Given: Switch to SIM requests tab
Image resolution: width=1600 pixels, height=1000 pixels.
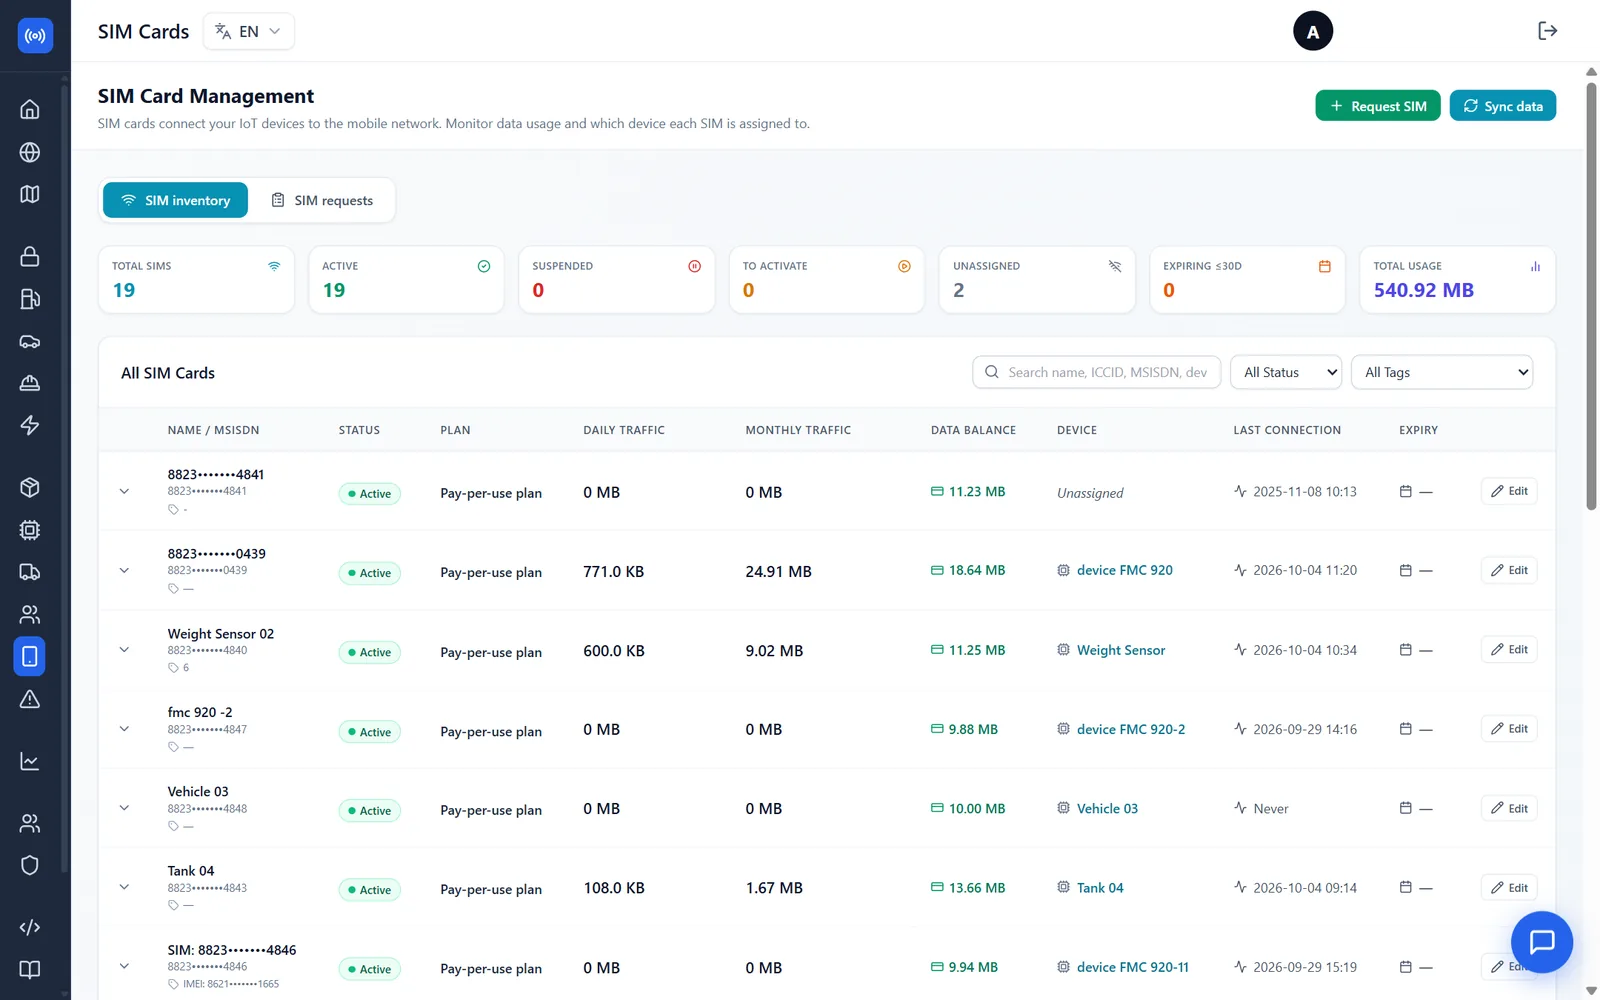Looking at the screenshot, I should [322, 200].
